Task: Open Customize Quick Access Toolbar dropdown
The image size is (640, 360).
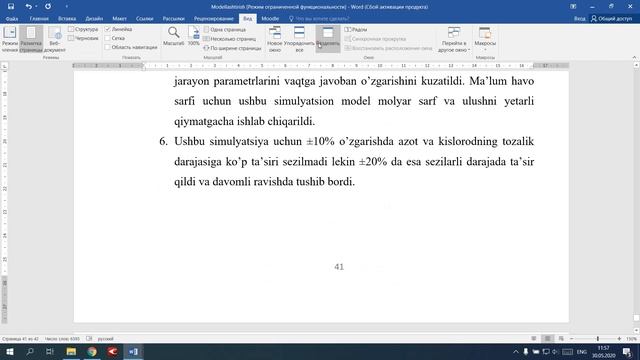Action: (x=67, y=7)
